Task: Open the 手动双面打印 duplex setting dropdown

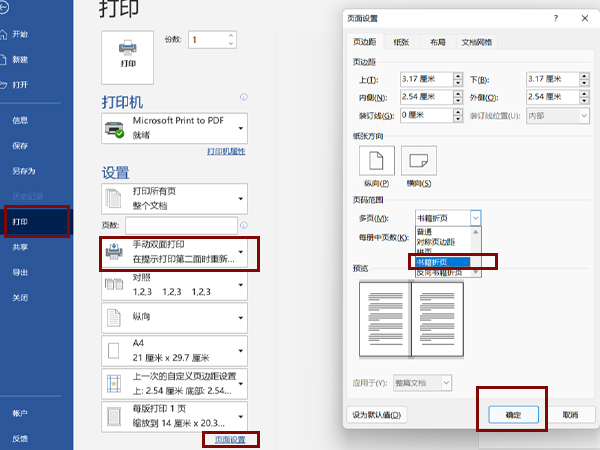Action: [x=175, y=253]
